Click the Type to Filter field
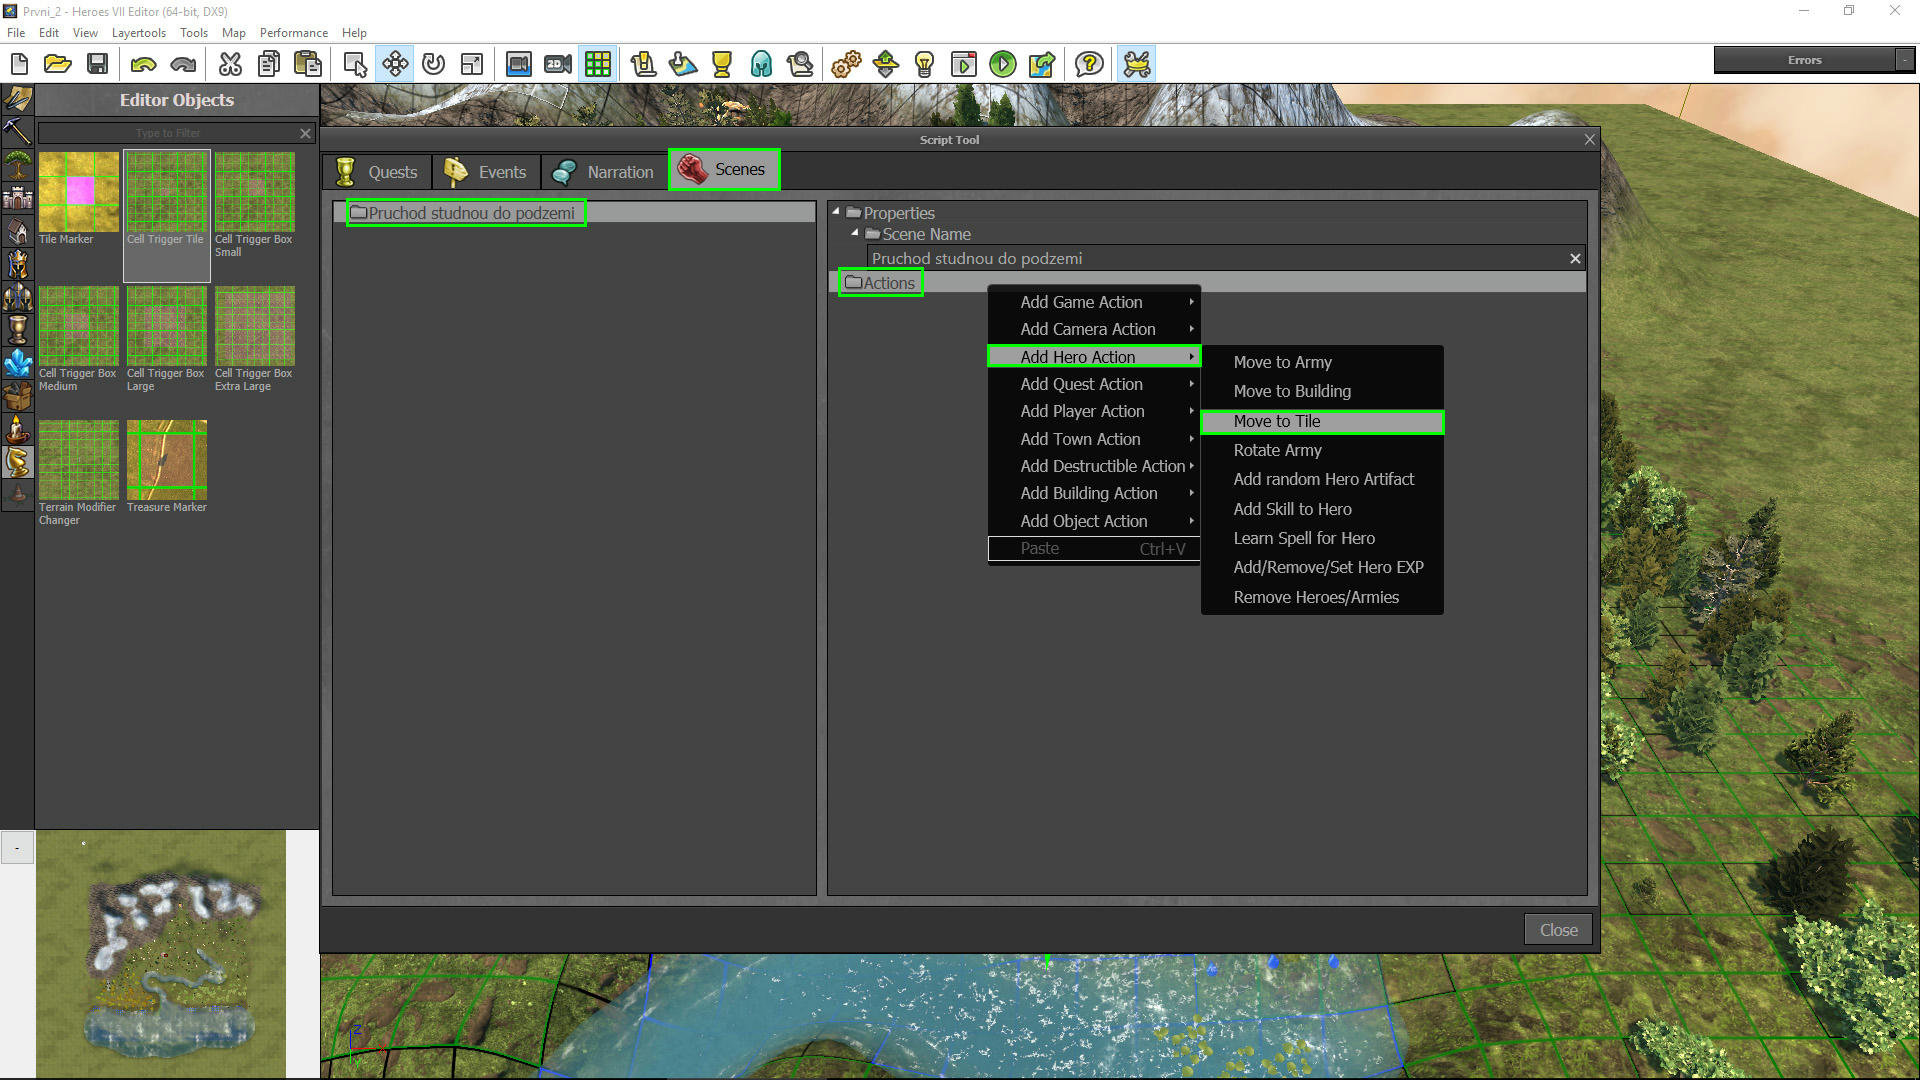 click(x=167, y=133)
